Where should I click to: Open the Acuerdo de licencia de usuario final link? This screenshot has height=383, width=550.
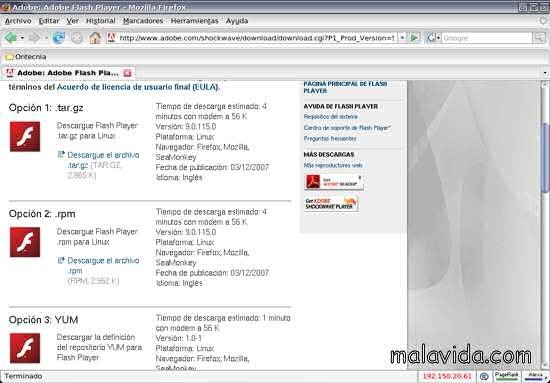(x=138, y=87)
